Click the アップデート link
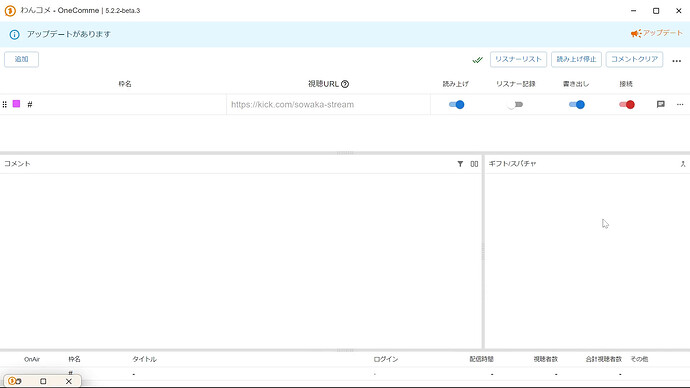690x388 pixels. pyautogui.click(x=662, y=33)
